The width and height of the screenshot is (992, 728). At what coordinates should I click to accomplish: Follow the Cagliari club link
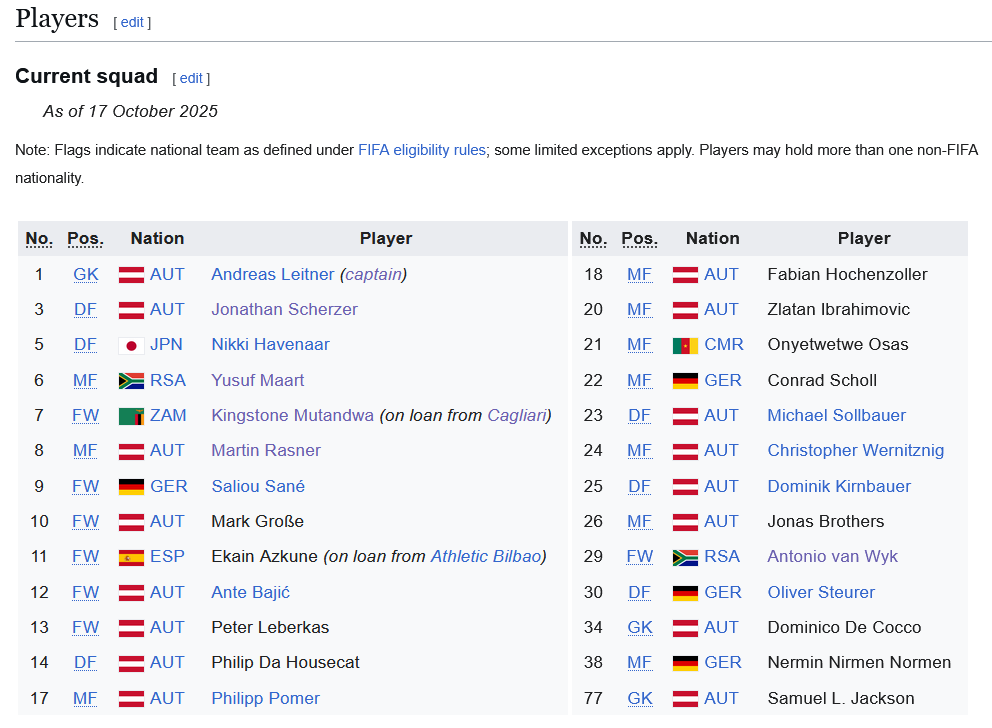(516, 415)
